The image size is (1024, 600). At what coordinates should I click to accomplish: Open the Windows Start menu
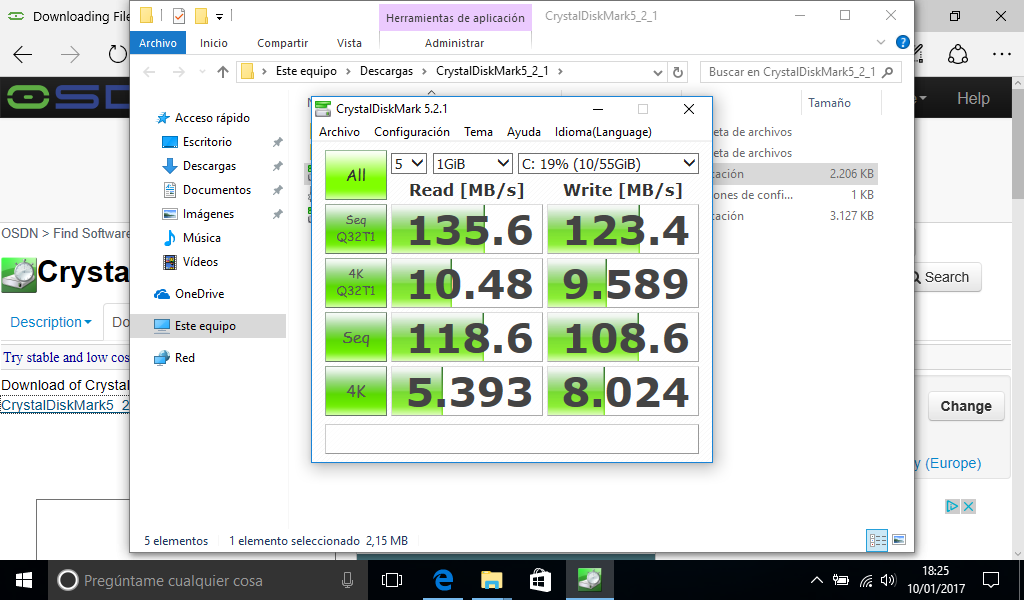pos(24,580)
